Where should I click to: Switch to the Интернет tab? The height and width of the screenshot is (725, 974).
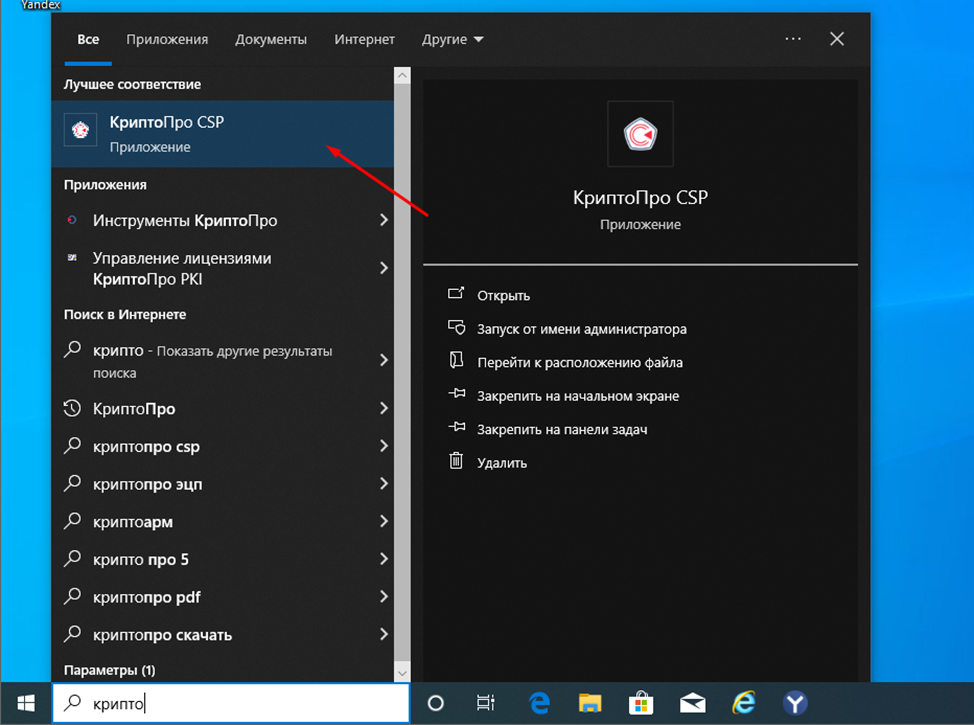[x=365, y=39]
